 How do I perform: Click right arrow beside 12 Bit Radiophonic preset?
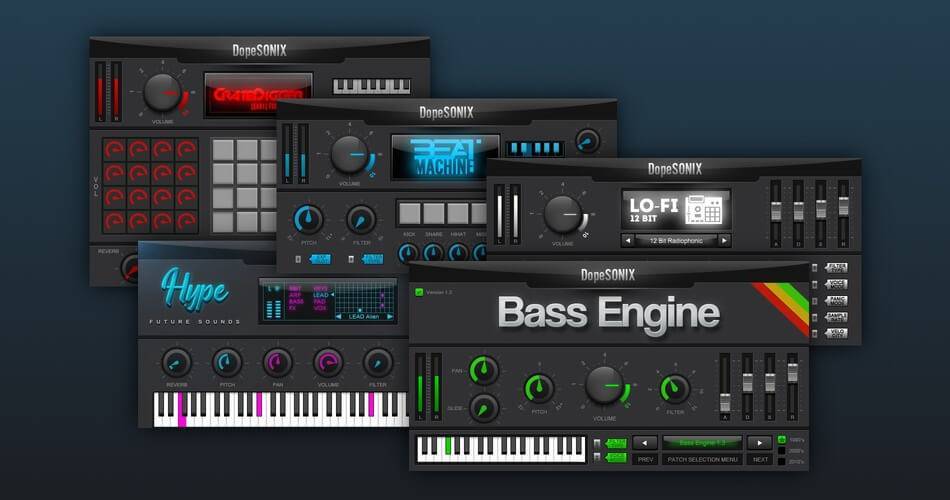coord(724,241)
